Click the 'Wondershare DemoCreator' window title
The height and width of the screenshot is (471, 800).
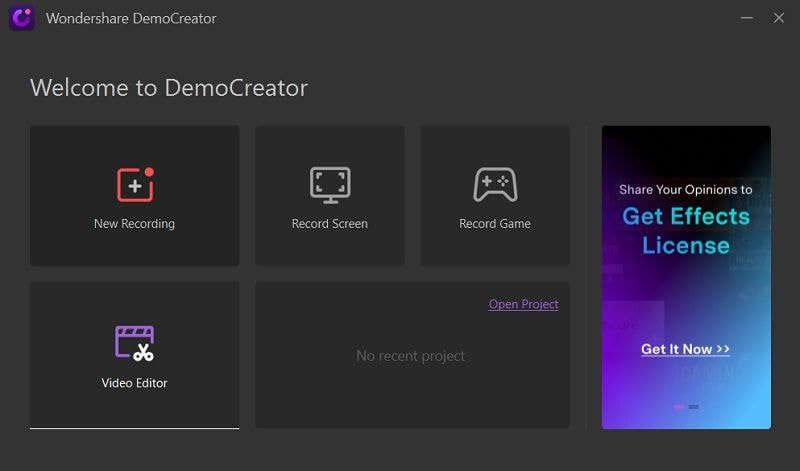pos(131,18)
